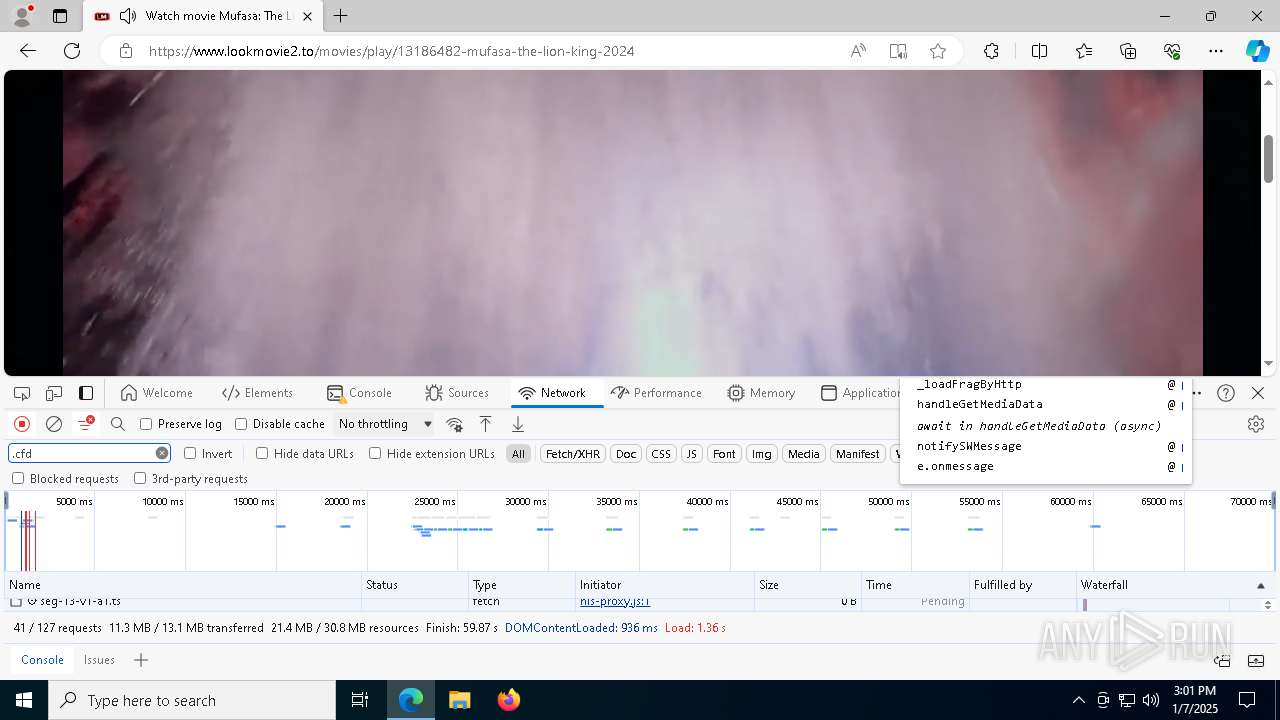Open the browser new tab button
The width and height of the screenshot is (1280, 720).
tap(341, 16)
